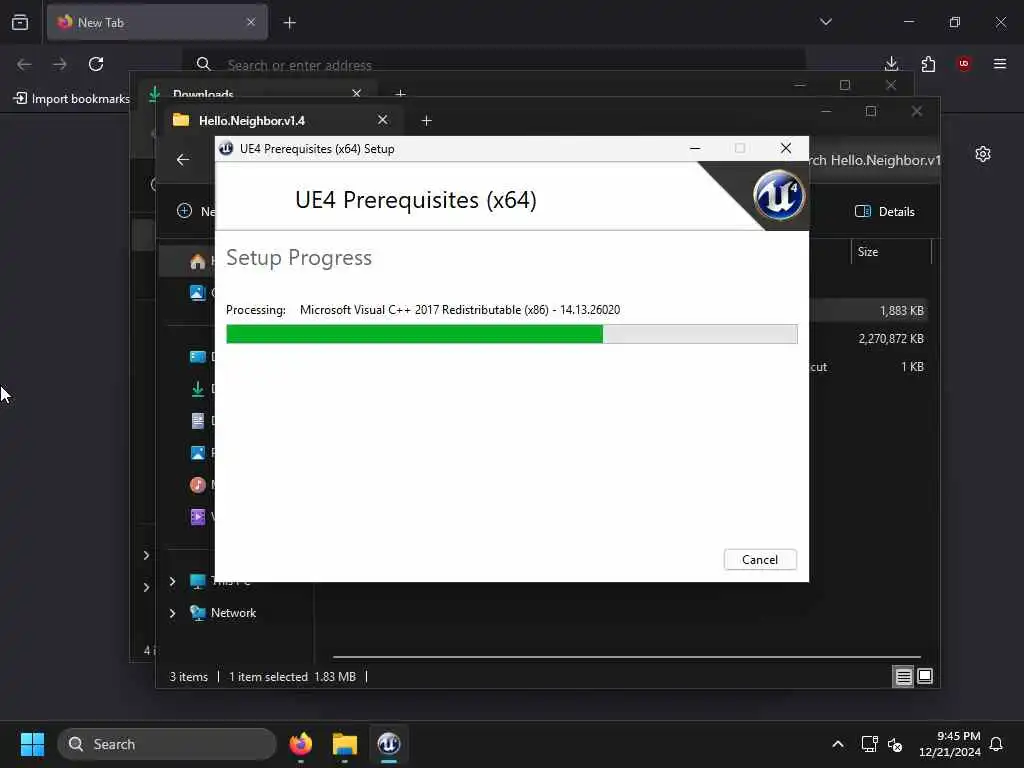
Task: Click the taskbar Search box
Action: [167, 744]
